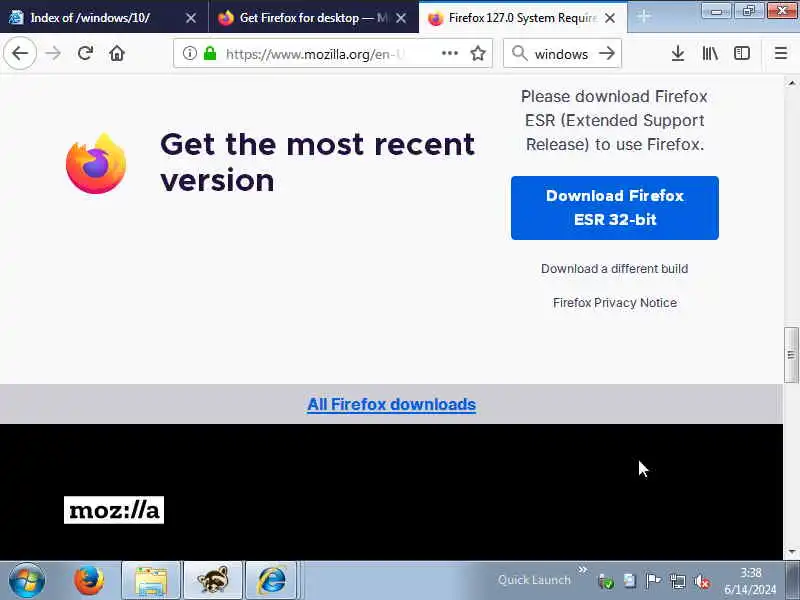Open the Windows Start menu
This screenshot has width=800, height=600.
27,581
